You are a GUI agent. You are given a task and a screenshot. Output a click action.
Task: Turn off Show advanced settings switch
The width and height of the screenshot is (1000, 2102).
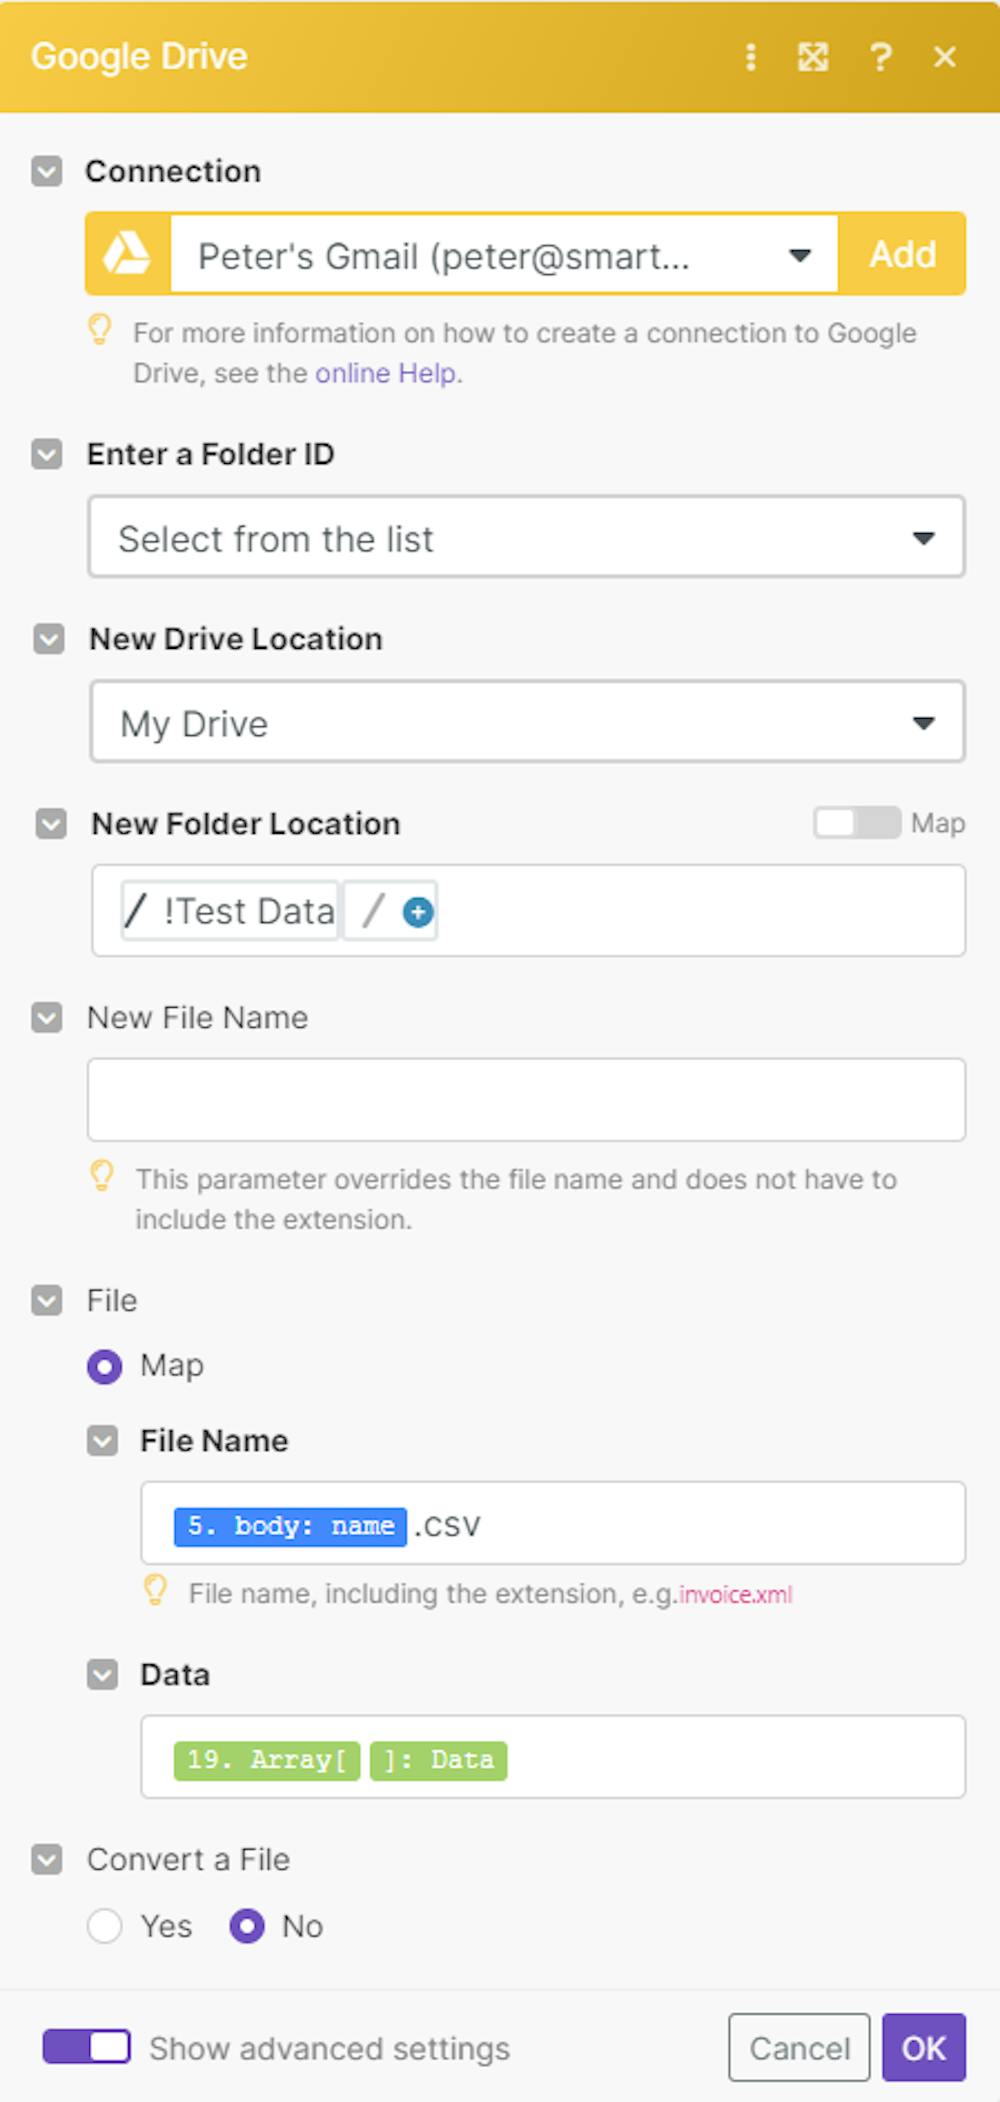pyautogui.click(x=87, y=2047)
